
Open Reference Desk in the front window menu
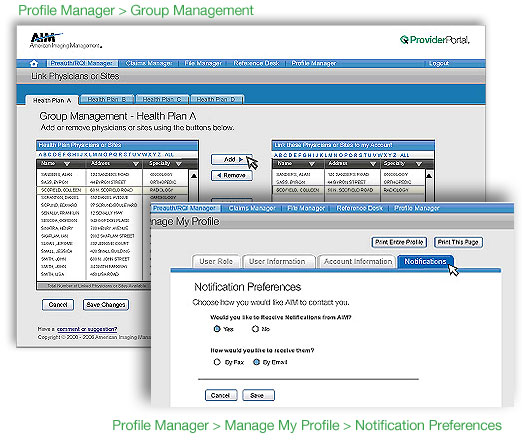click(359, 208)
